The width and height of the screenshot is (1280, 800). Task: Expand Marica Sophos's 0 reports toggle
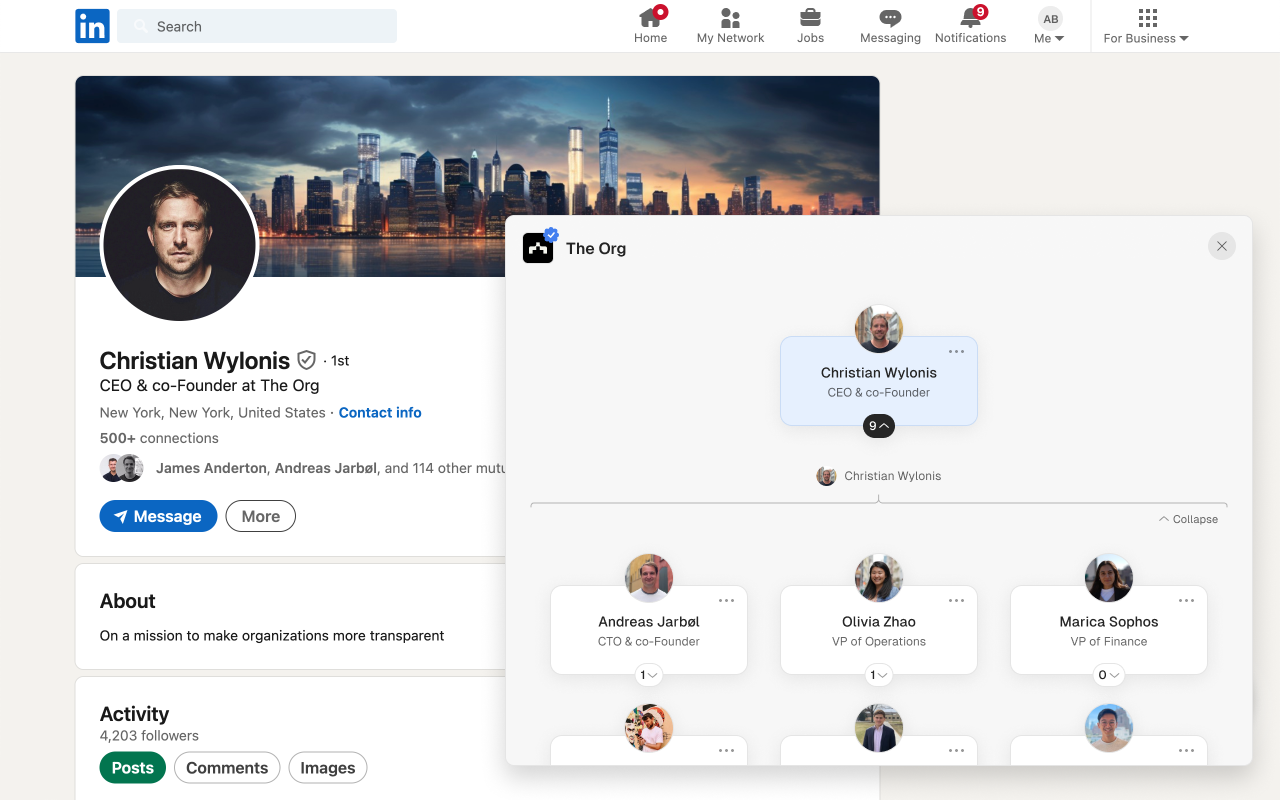pos(1109,675)
